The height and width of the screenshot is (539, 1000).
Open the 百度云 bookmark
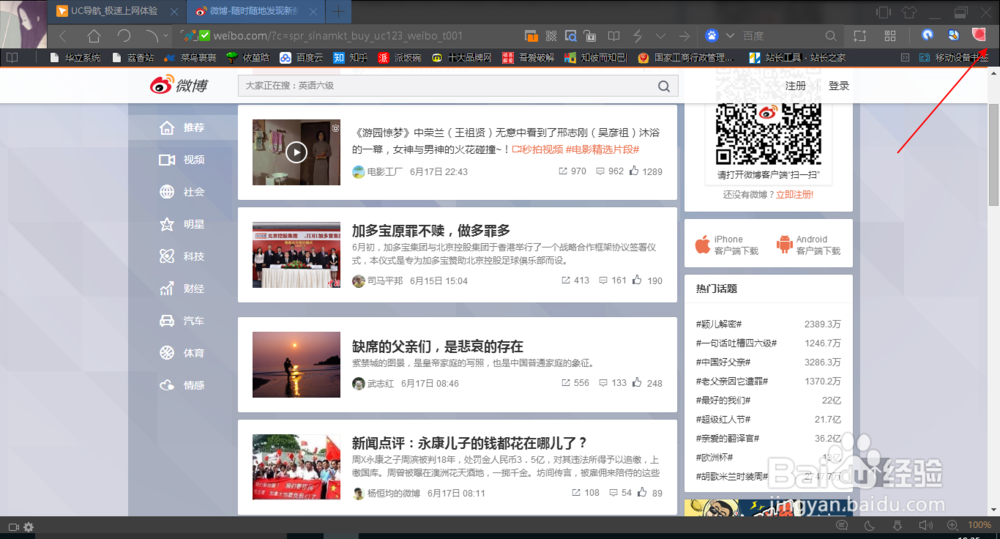click(x=301, y=58)
